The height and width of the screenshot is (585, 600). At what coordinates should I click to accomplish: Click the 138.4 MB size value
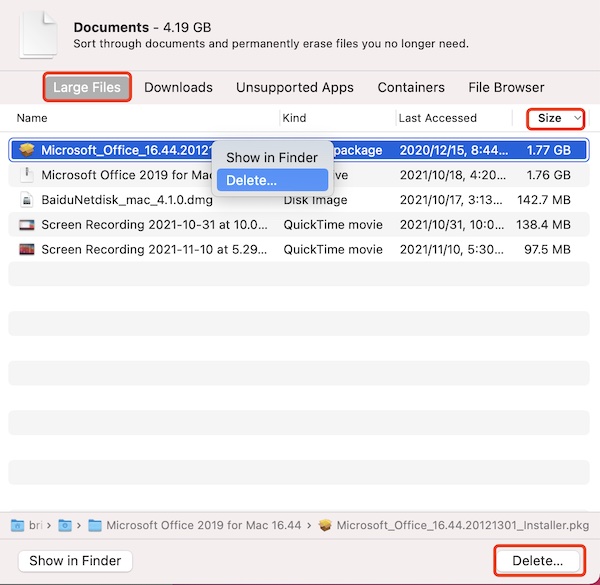point(543,225)
